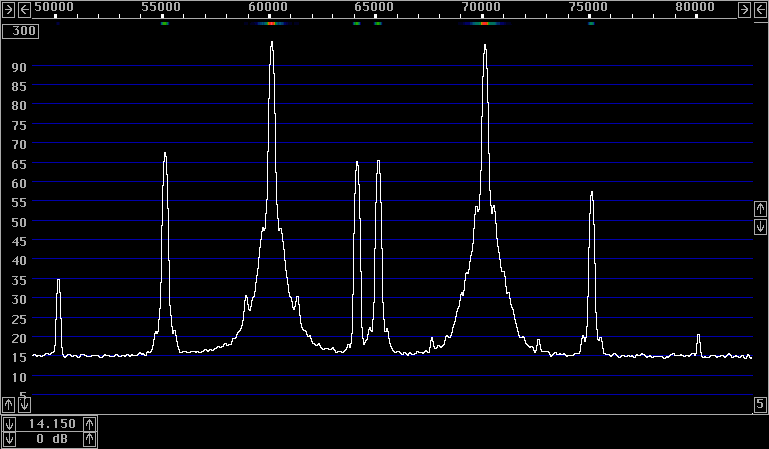
Task: Click the 90 dB scale label
Action: 19,67
